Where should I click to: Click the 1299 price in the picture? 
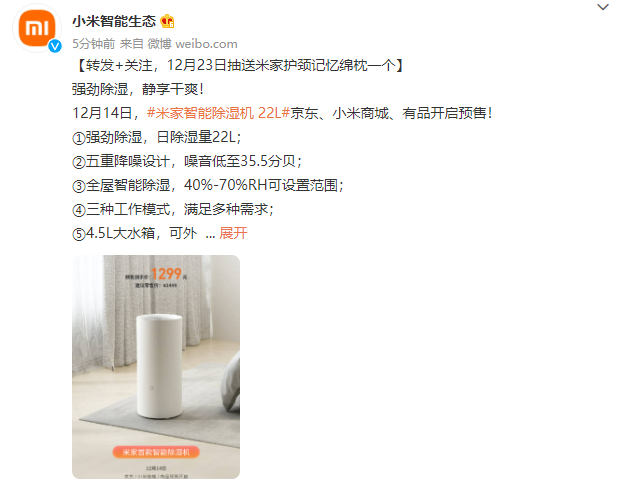[x=166, y=273]
